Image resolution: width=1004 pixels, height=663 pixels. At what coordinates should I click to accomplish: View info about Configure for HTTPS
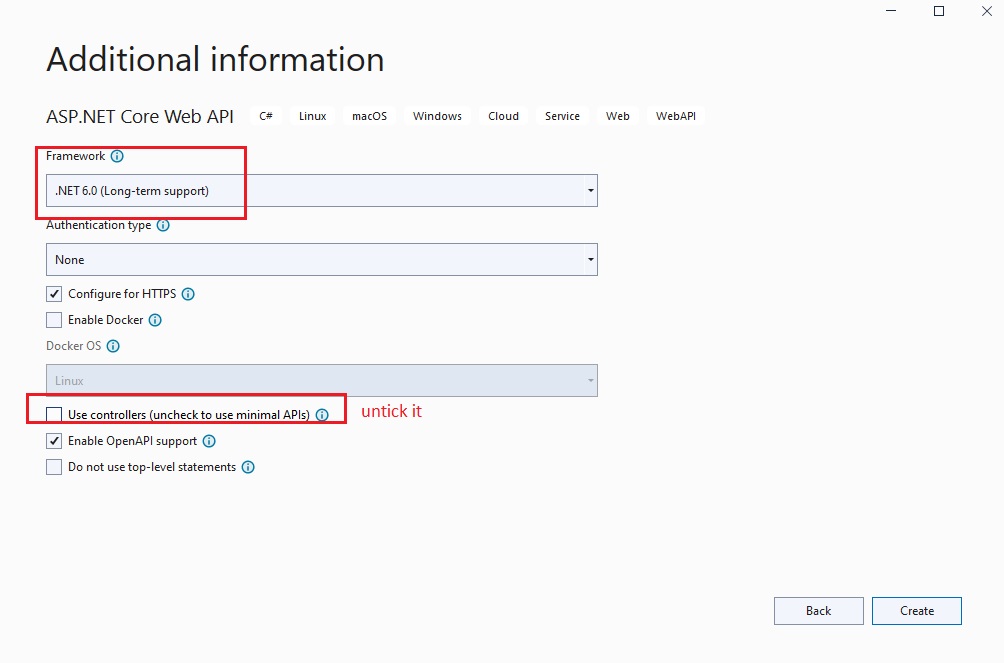point(188,294)
